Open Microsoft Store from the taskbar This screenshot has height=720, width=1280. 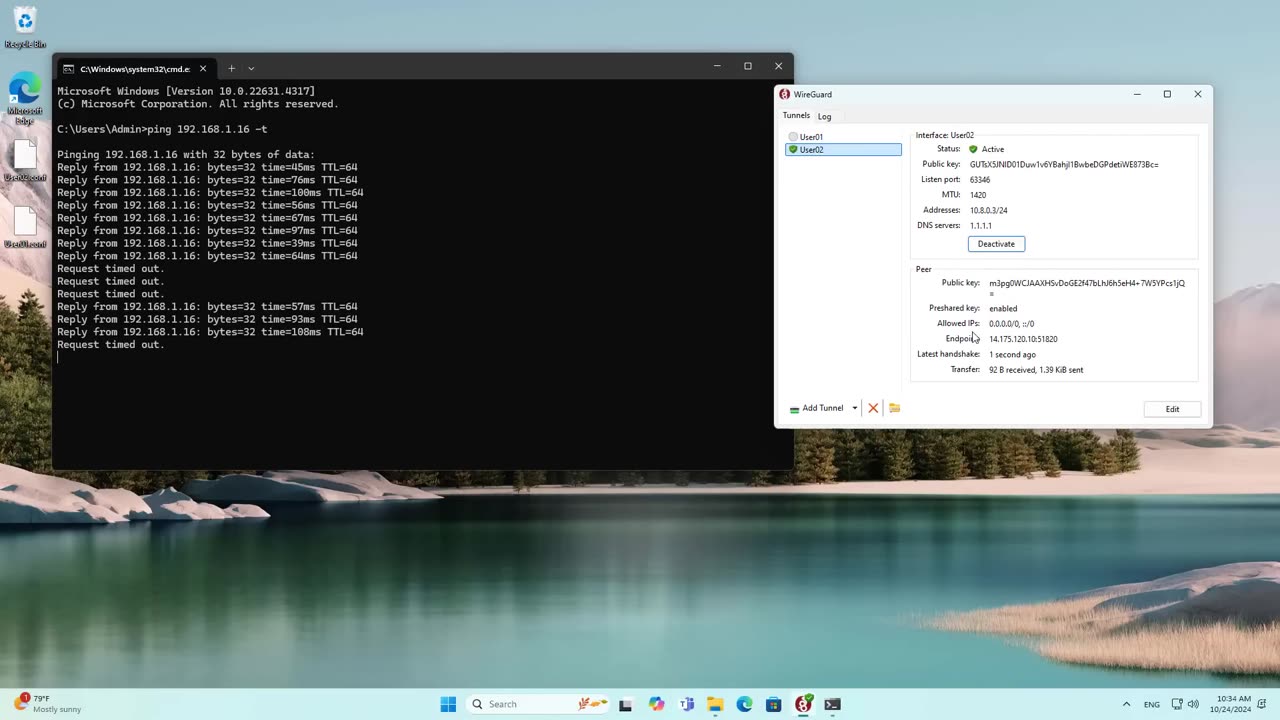click(773, 704)
